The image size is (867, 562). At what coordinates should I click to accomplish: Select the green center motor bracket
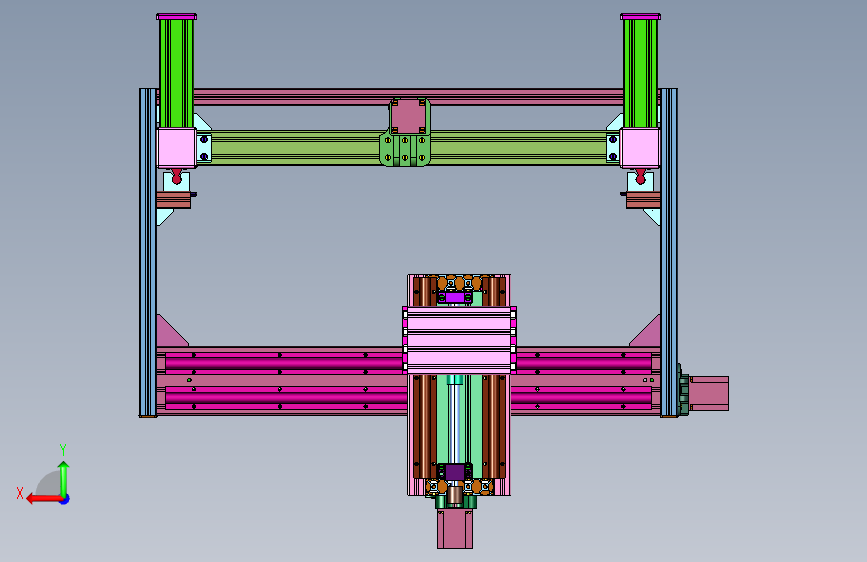(405, 150)
